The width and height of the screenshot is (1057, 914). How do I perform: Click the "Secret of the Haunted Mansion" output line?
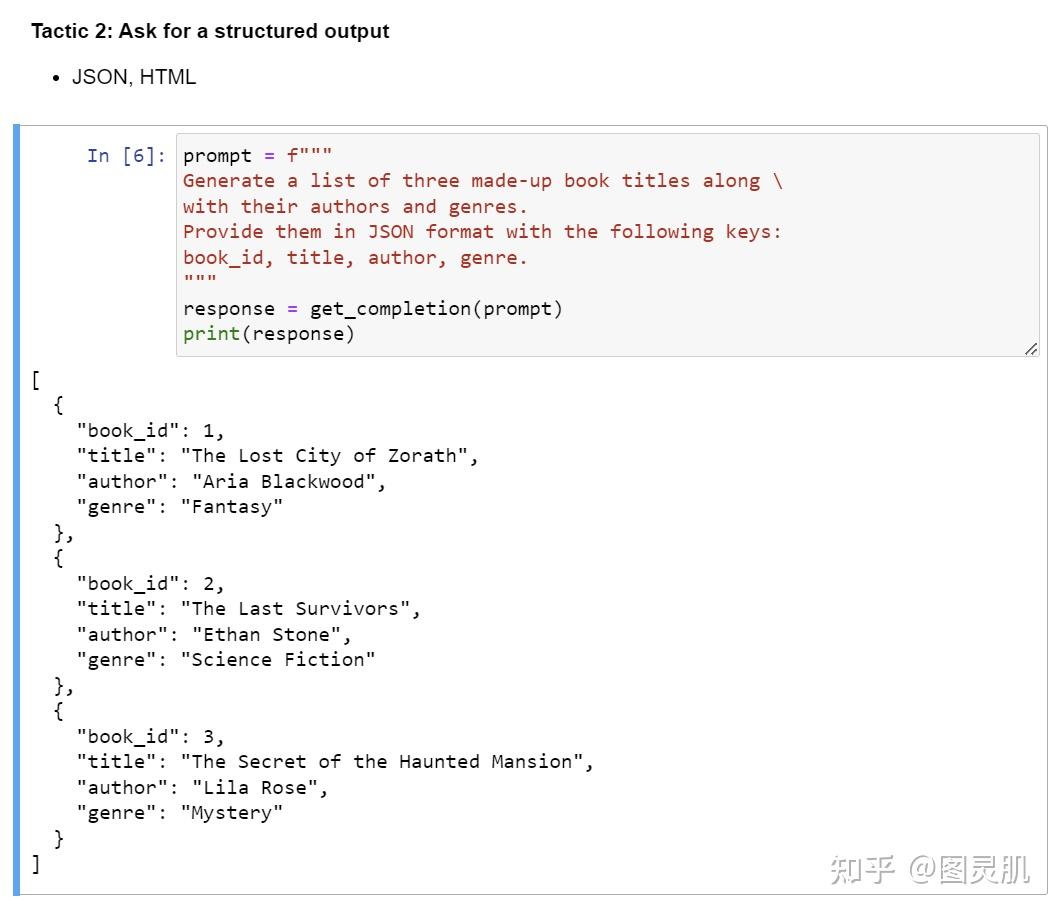click(x=335, y=762)
